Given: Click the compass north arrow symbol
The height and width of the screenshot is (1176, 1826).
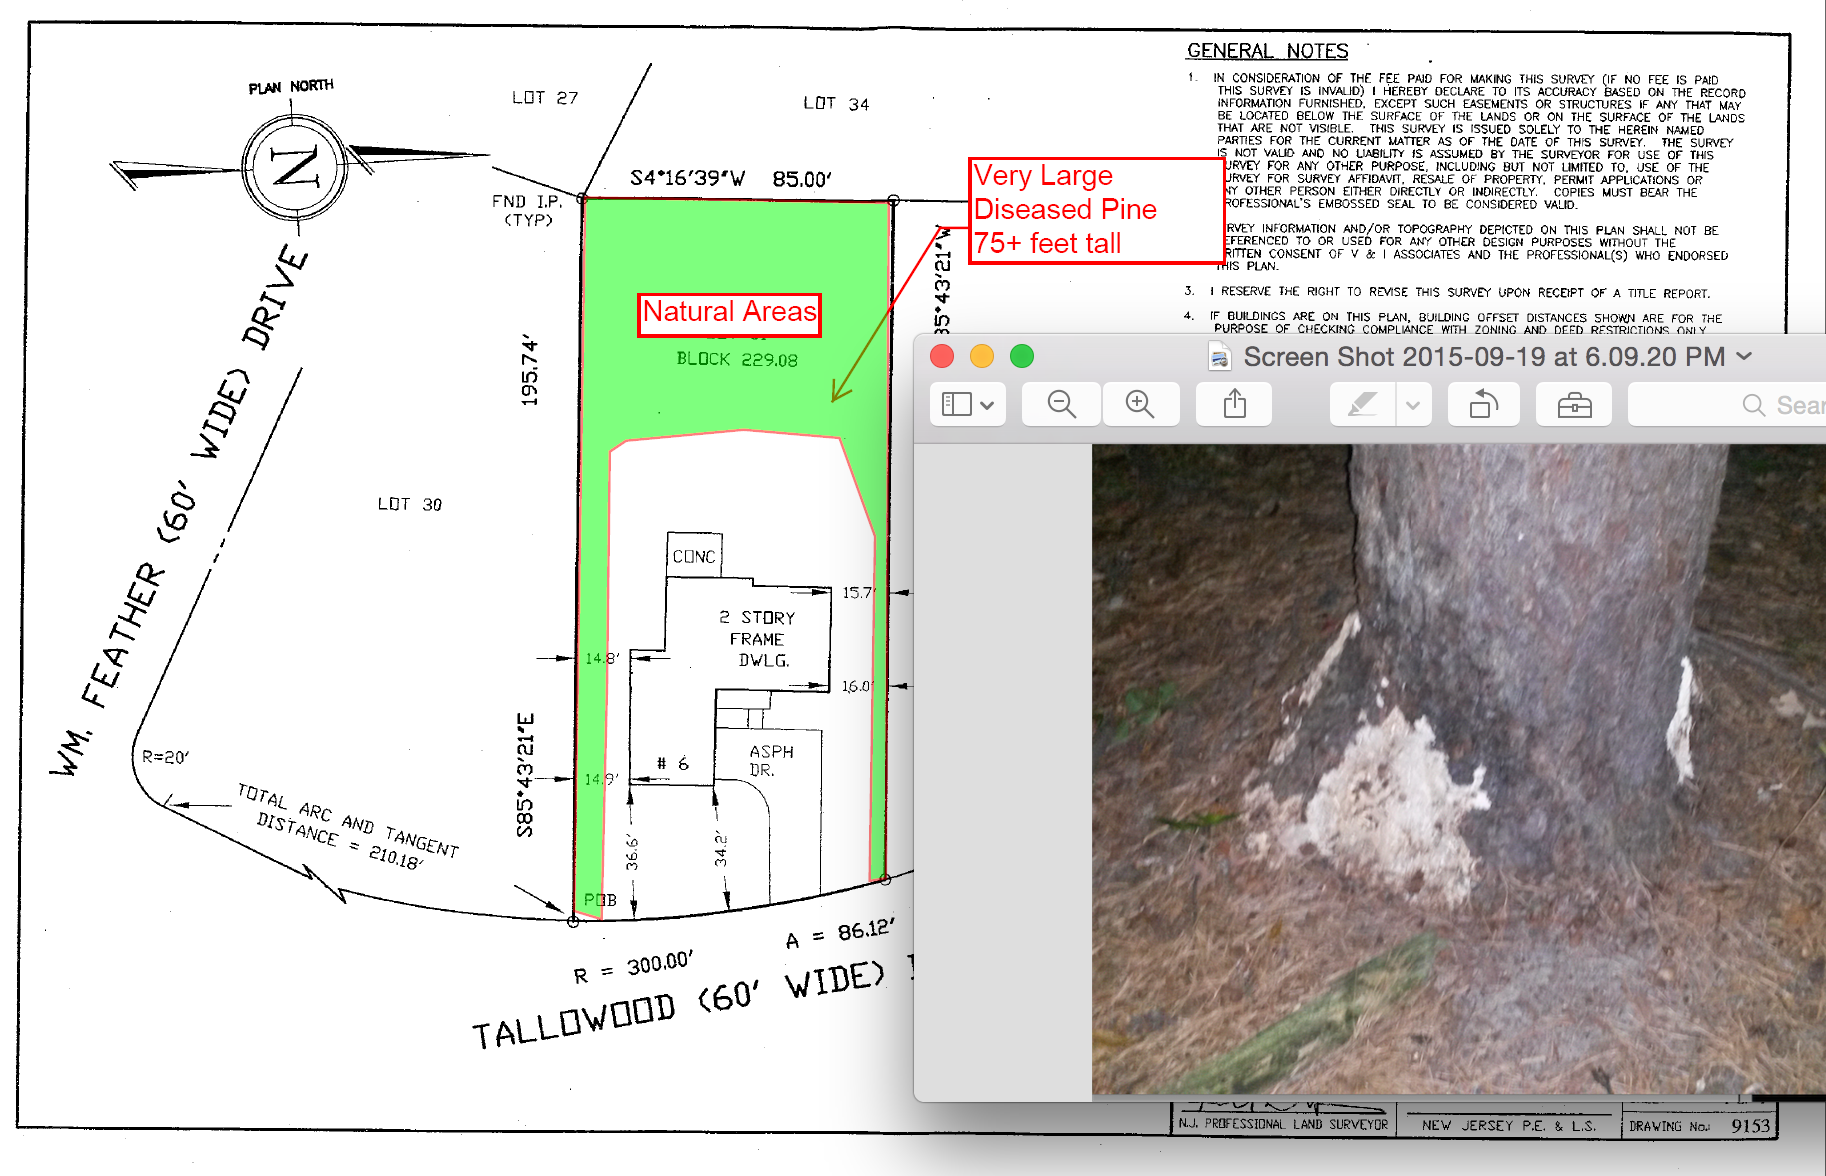Looking at the screenshot, I should point(295,165).
